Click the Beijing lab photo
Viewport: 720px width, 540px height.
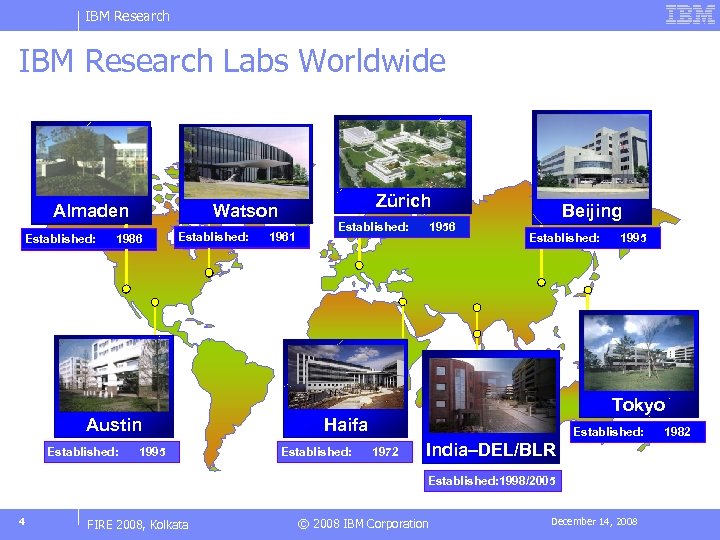[x=592, y=156]
